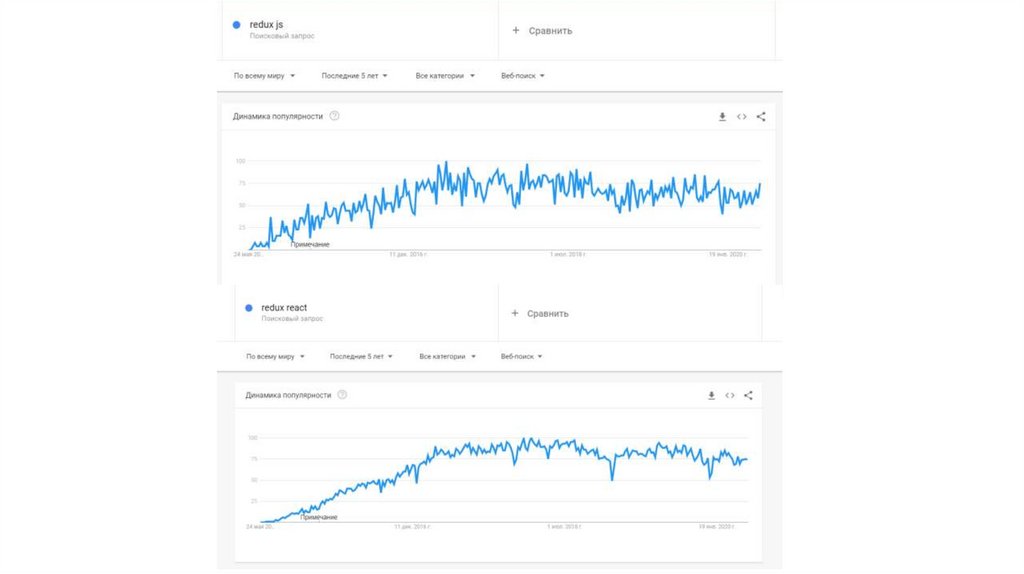This screenshot has width=1024, height=574.
Task: Click 'Примечание' label on the redux js chart
Action: click(x=310, y=245)
